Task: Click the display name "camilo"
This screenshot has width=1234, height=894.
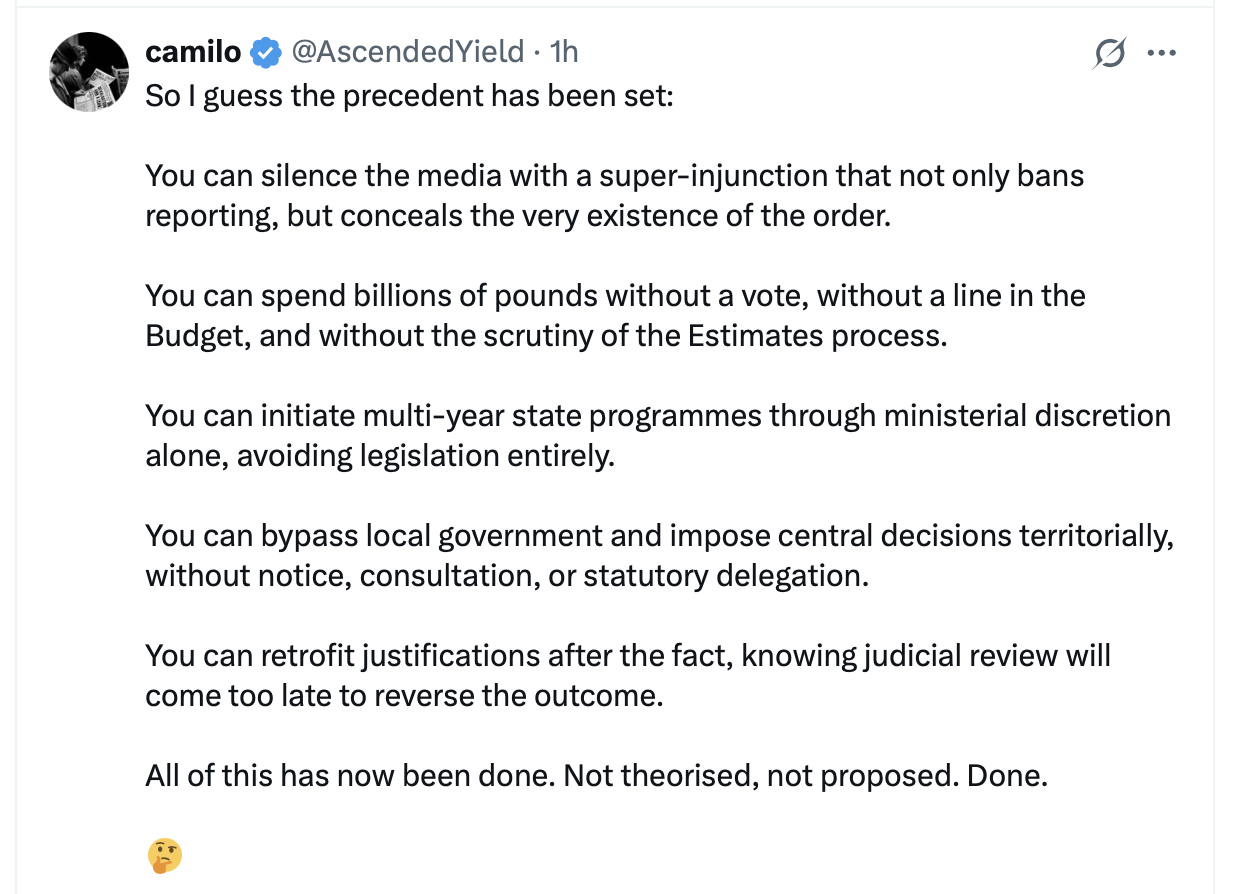Action: pos(193,51)
